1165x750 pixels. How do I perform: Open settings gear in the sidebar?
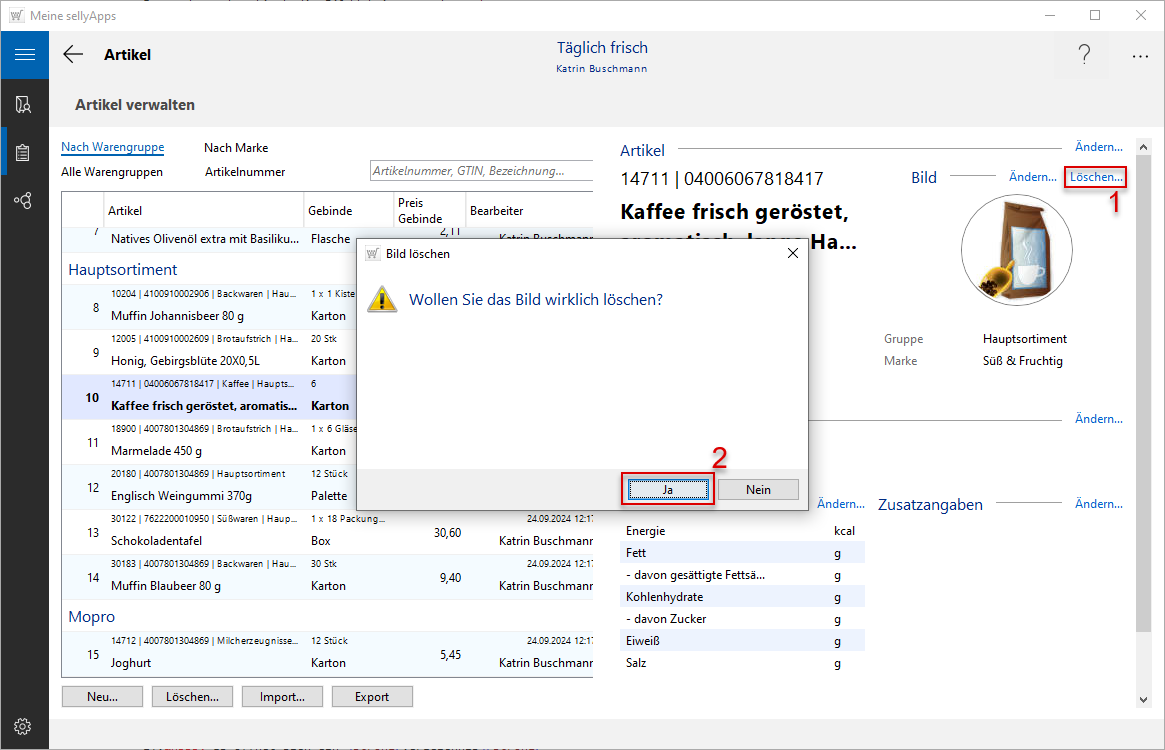24,726
